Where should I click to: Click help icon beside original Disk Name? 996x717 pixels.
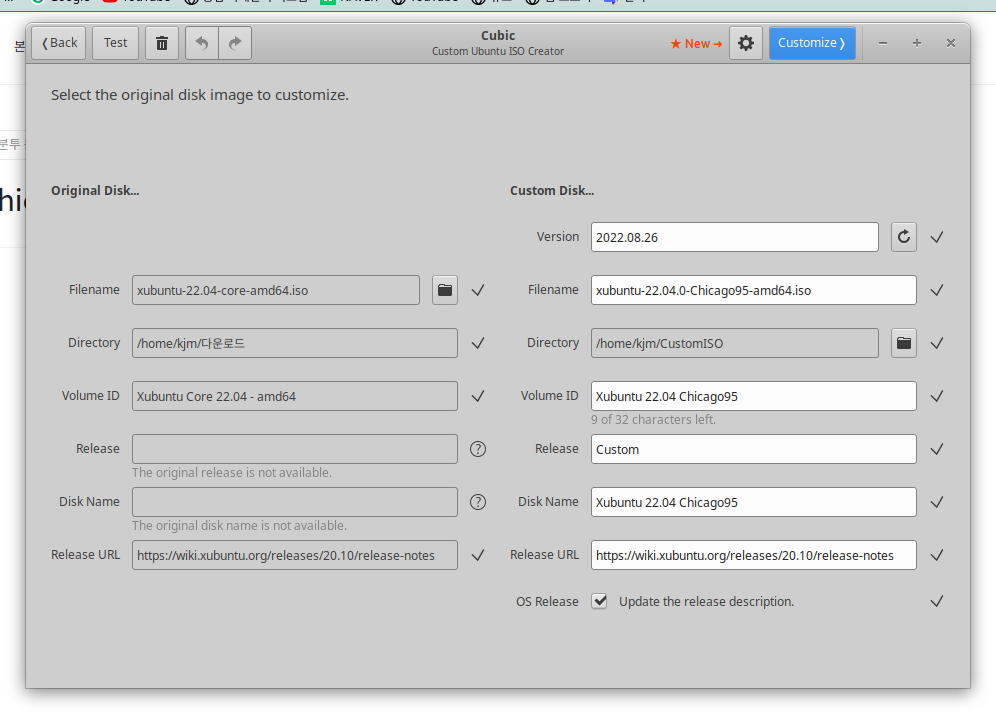coord(478,502)
